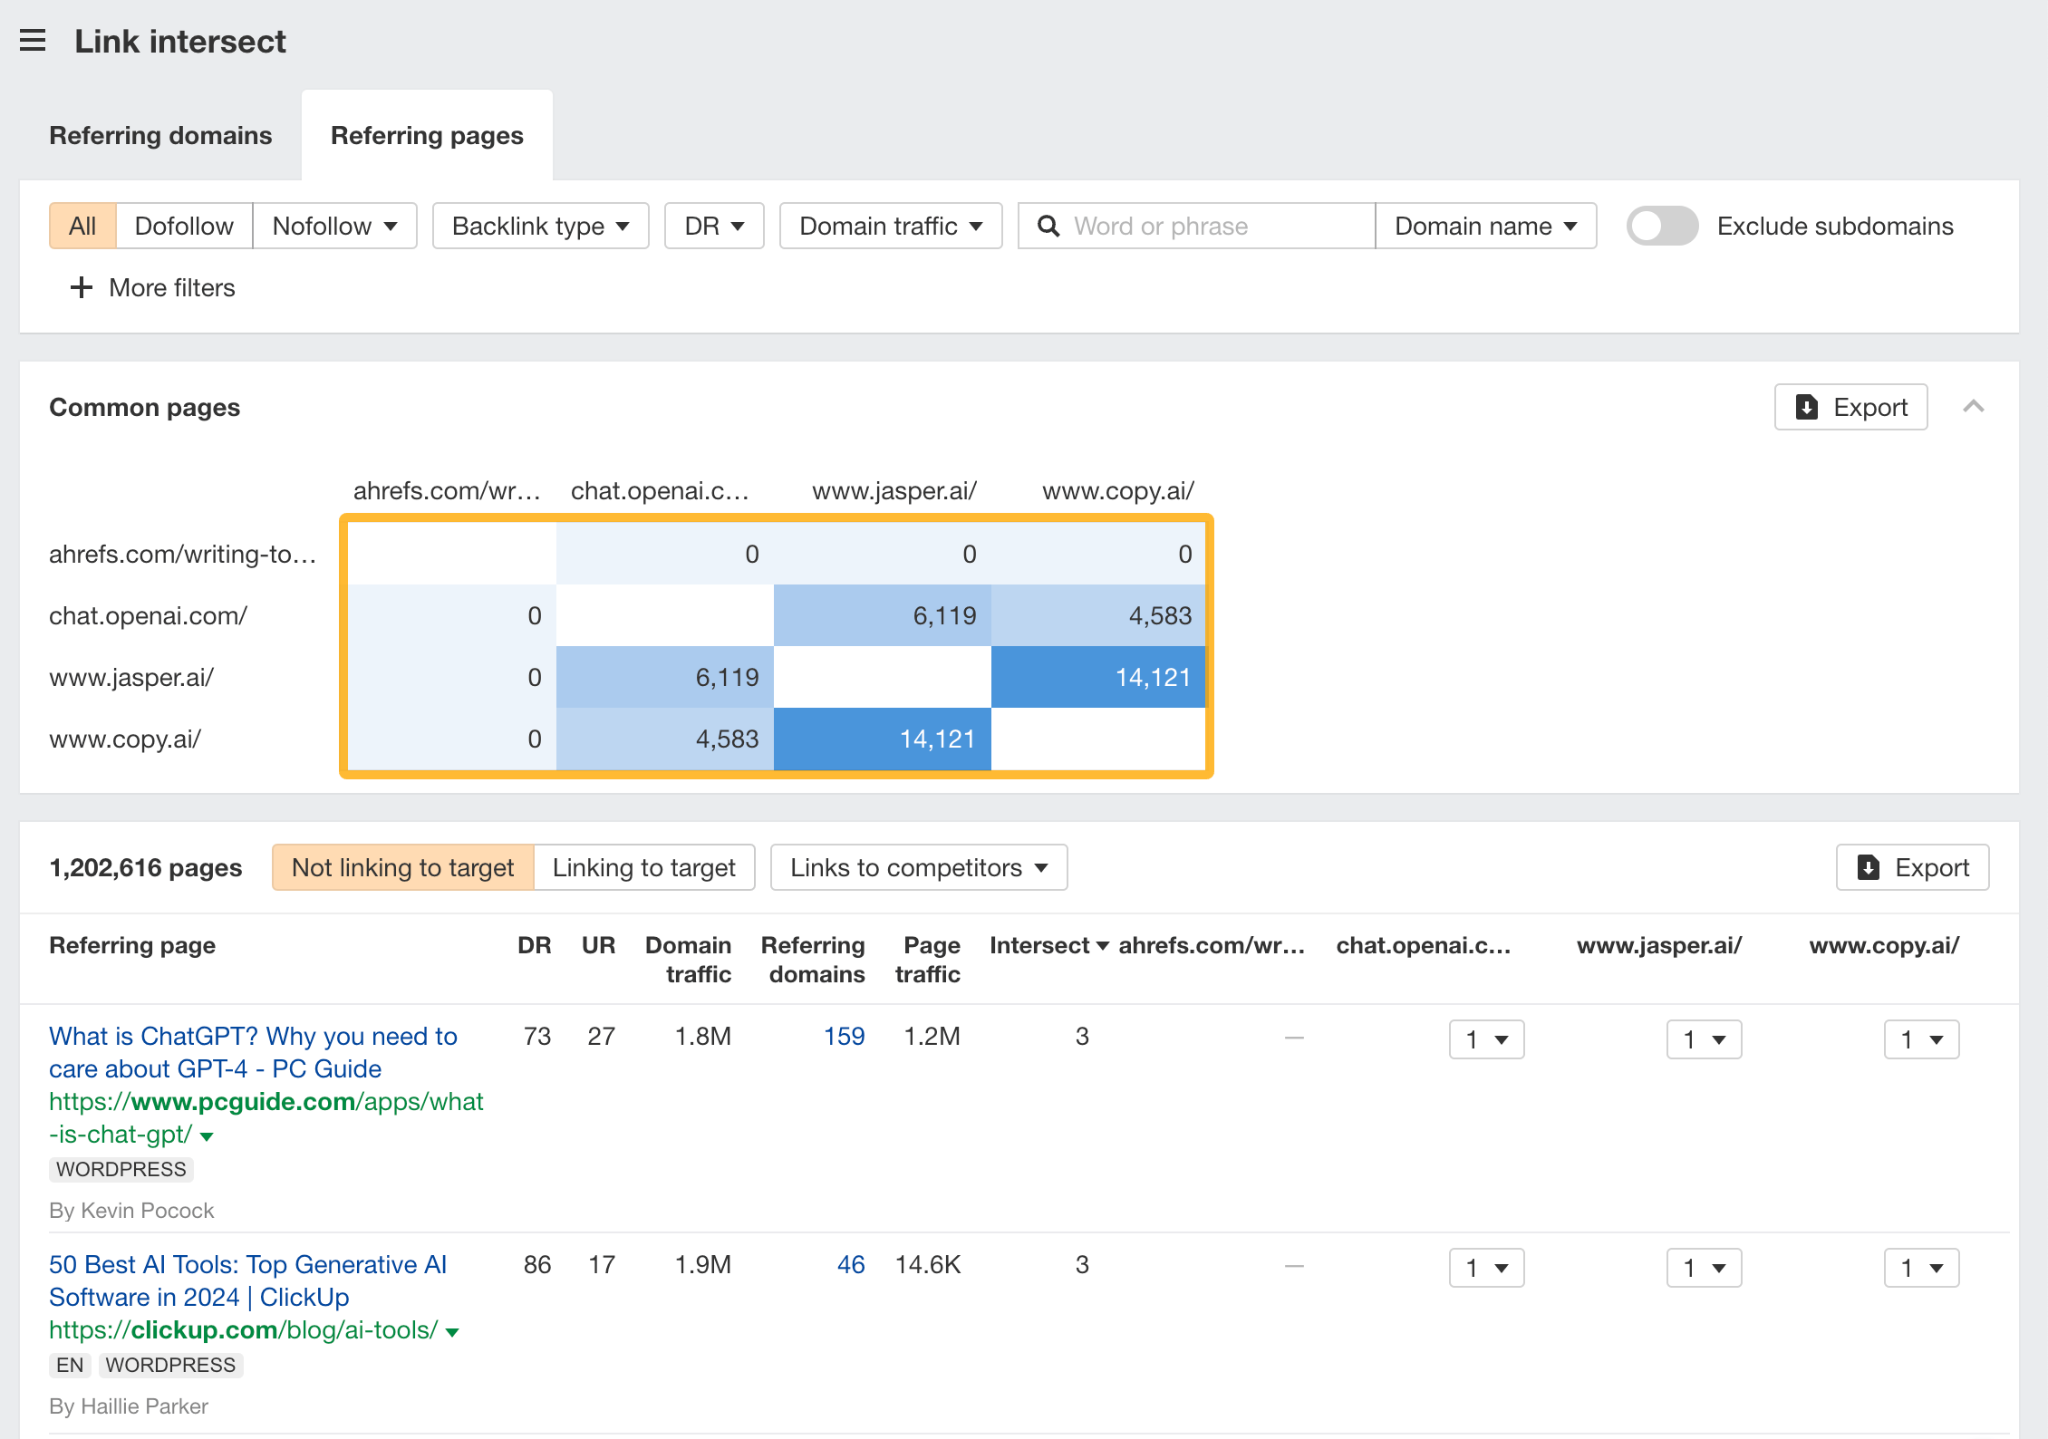2048x1439 pixels.
Task: Click the magnifier icon in the word filter
Action: tap(1048, 226)
